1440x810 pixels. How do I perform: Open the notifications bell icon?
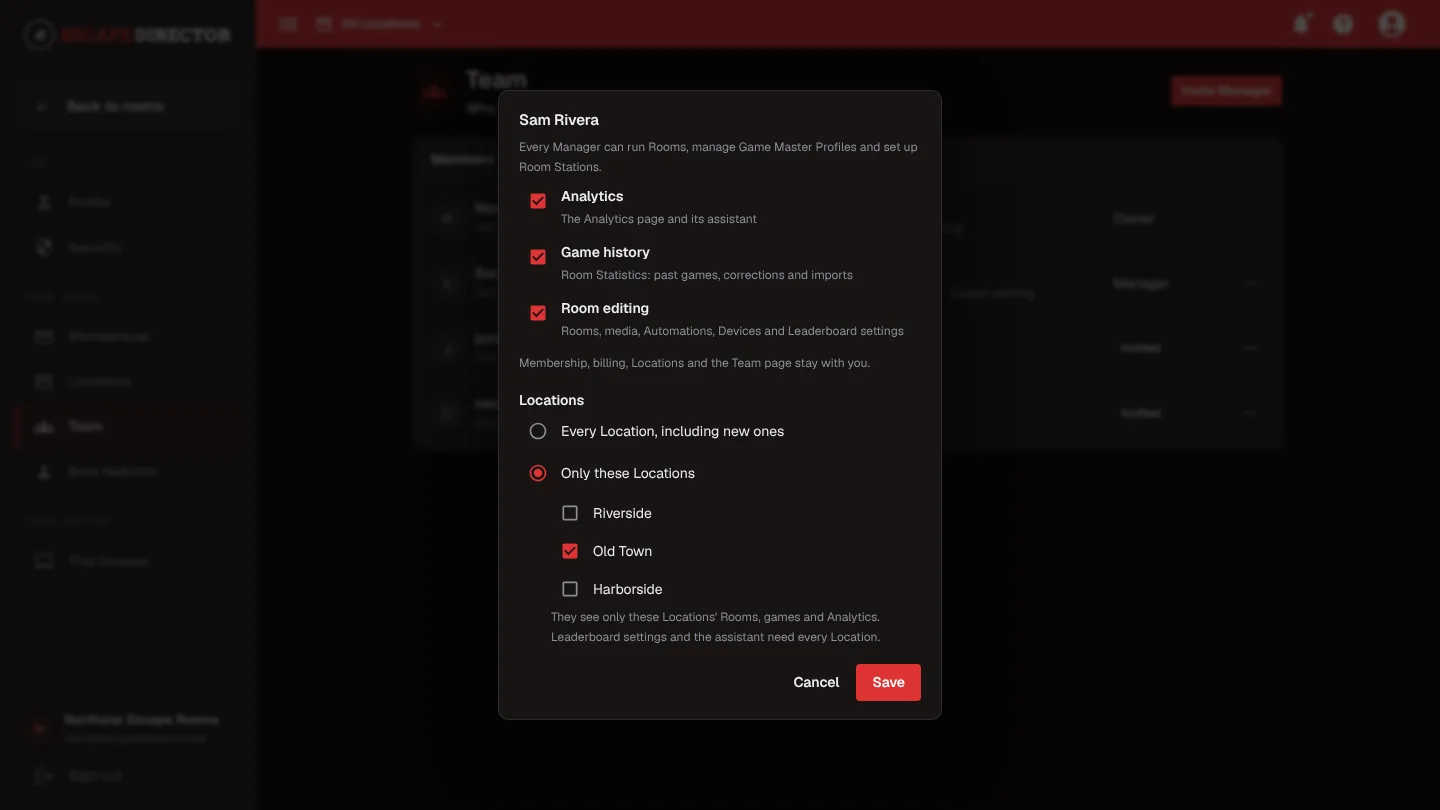coord(1302,24)
